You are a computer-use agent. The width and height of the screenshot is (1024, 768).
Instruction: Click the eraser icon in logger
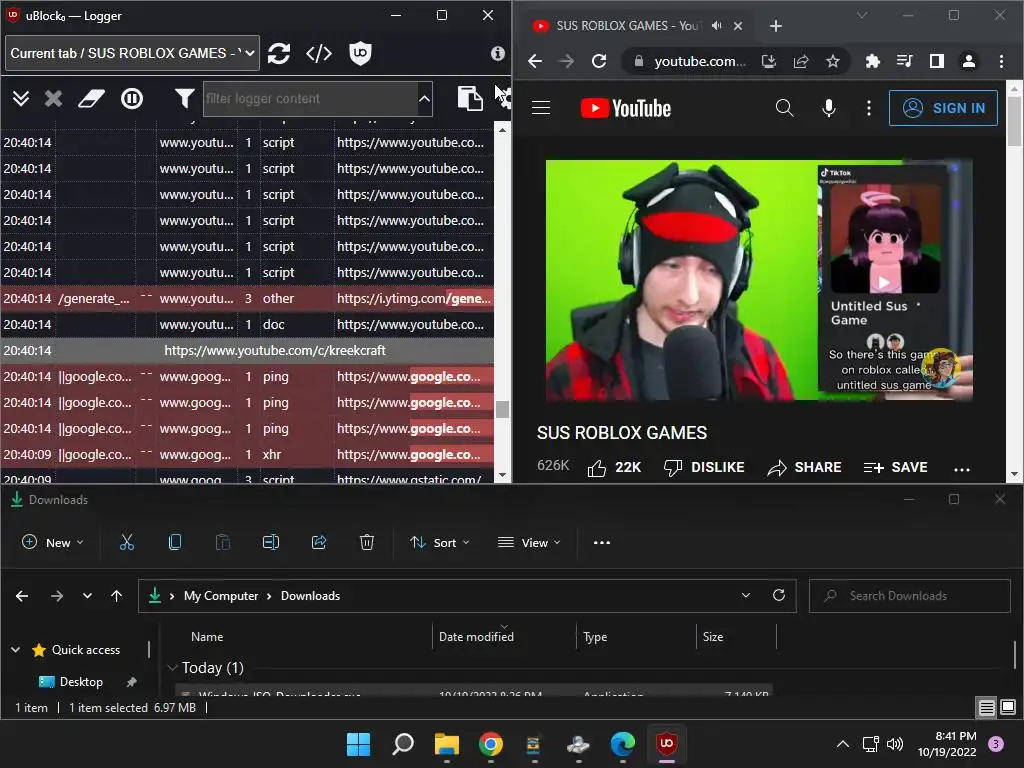(91, 99)
